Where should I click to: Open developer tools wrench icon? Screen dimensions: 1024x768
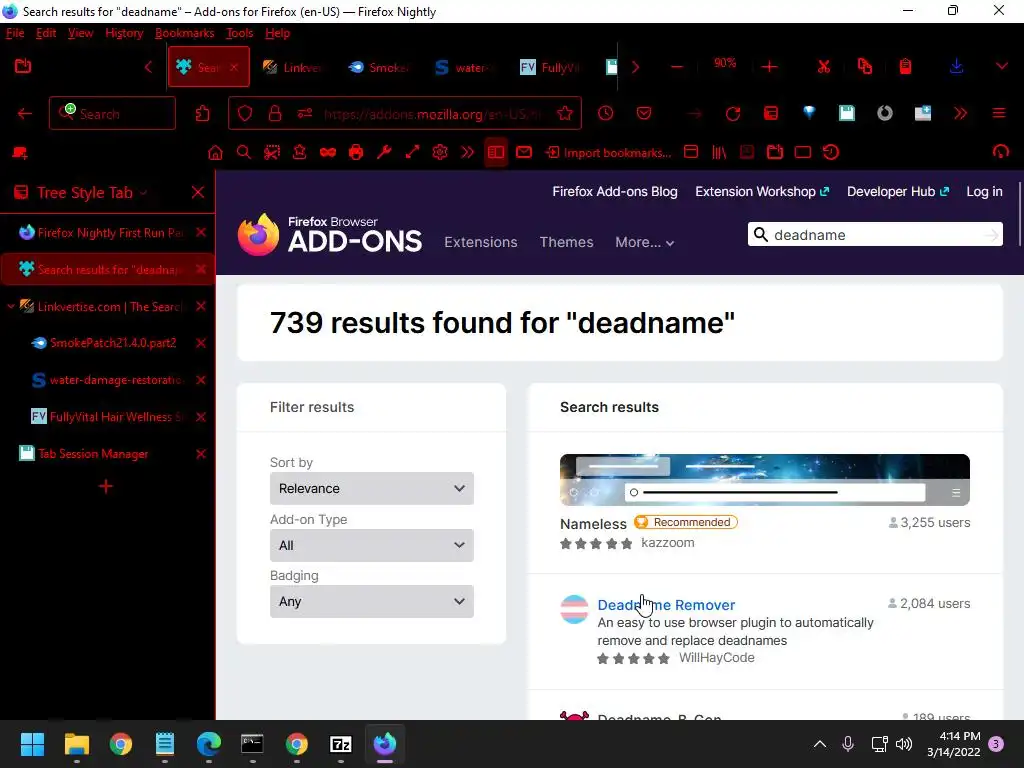(384, 153)
